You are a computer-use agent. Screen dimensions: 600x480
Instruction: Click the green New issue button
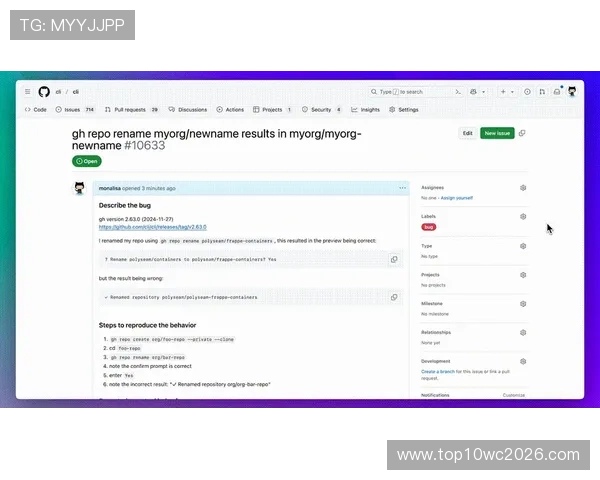(497, 133)
